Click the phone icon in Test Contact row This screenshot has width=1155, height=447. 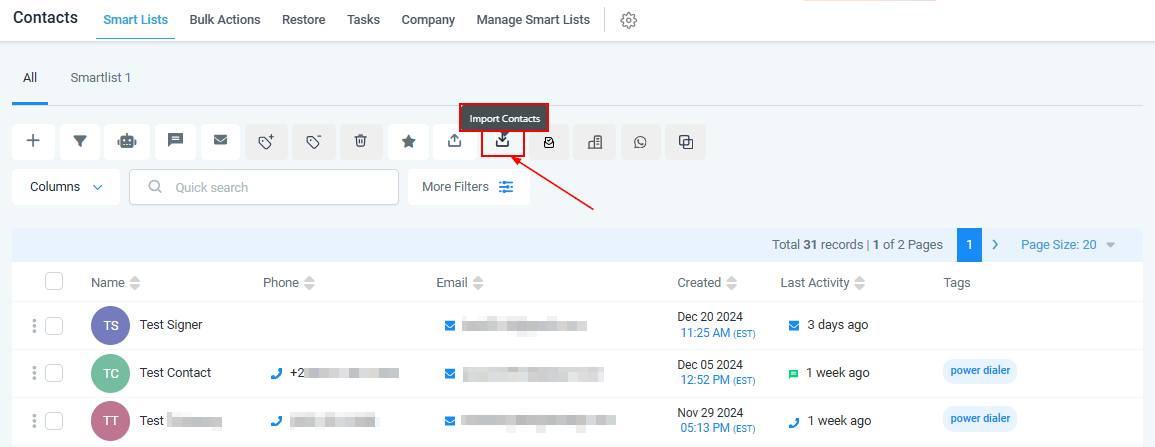(x=276, y=373)
